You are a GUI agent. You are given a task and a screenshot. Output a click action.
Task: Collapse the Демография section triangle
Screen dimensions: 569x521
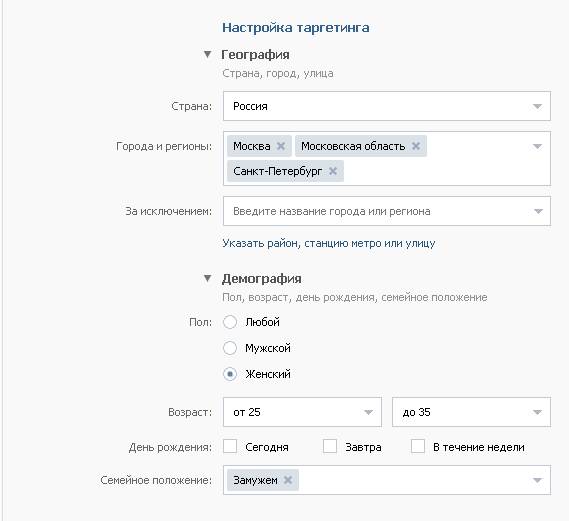pyautogui.click(x=207, y=278)
